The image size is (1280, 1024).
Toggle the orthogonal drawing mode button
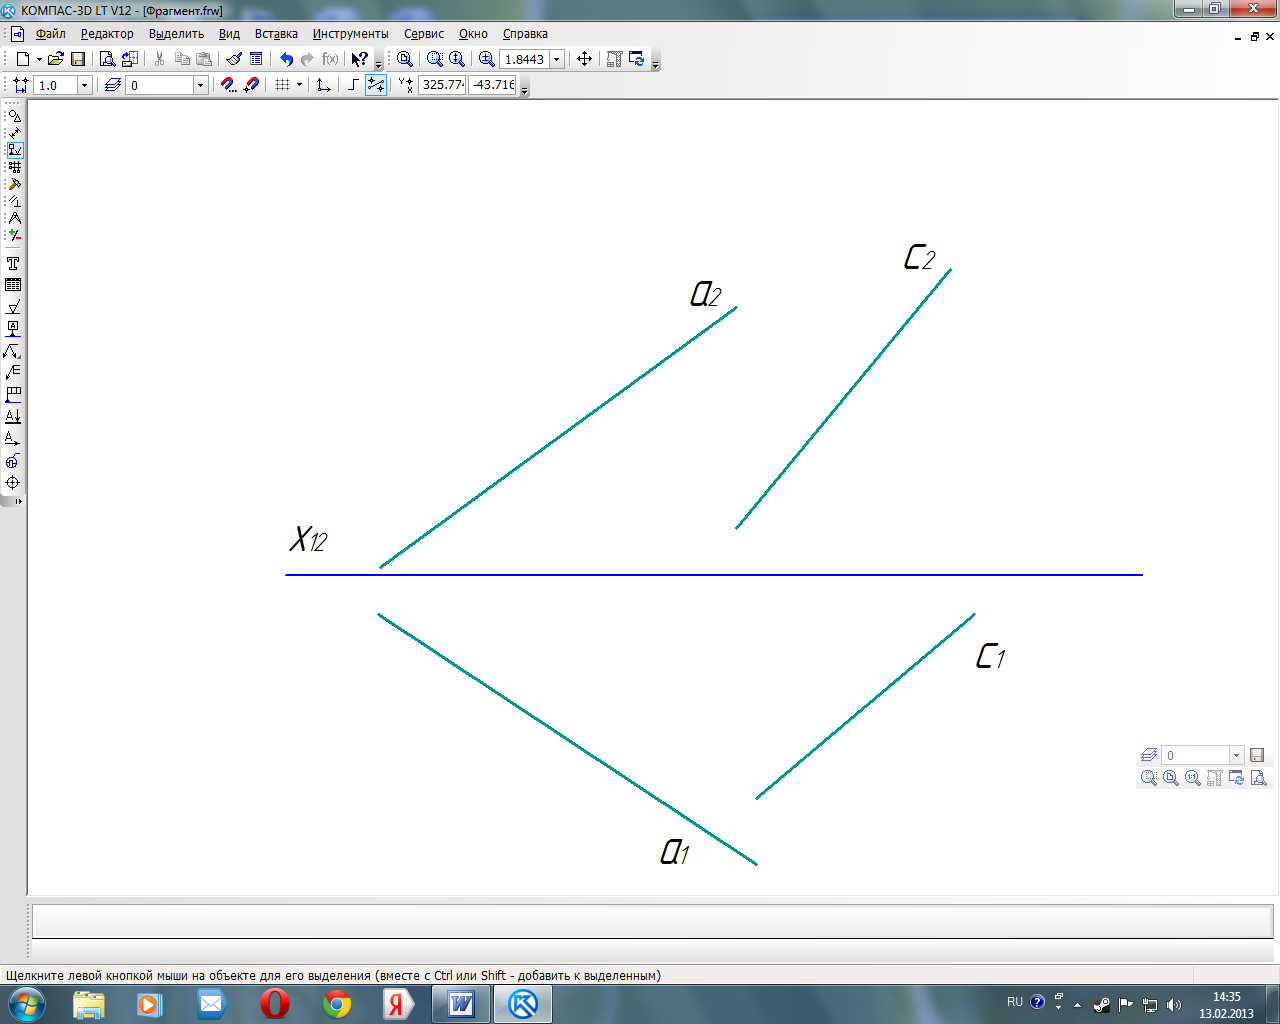353,85
